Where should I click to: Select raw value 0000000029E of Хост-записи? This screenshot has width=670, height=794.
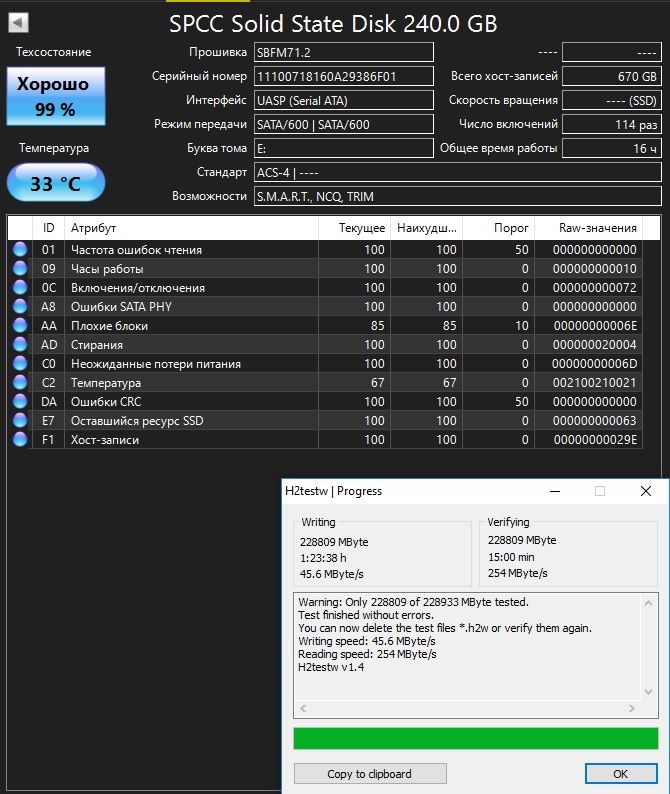coord(595,440)
